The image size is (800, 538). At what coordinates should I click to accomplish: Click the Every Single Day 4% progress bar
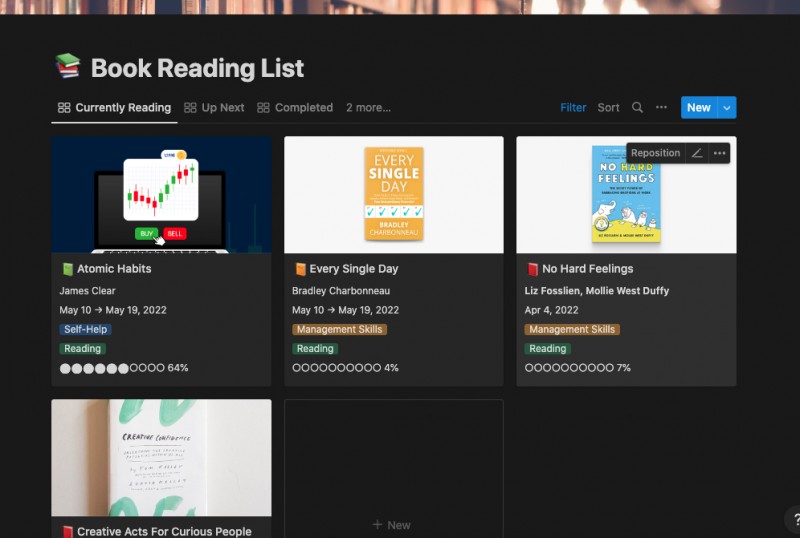(345, 368)
